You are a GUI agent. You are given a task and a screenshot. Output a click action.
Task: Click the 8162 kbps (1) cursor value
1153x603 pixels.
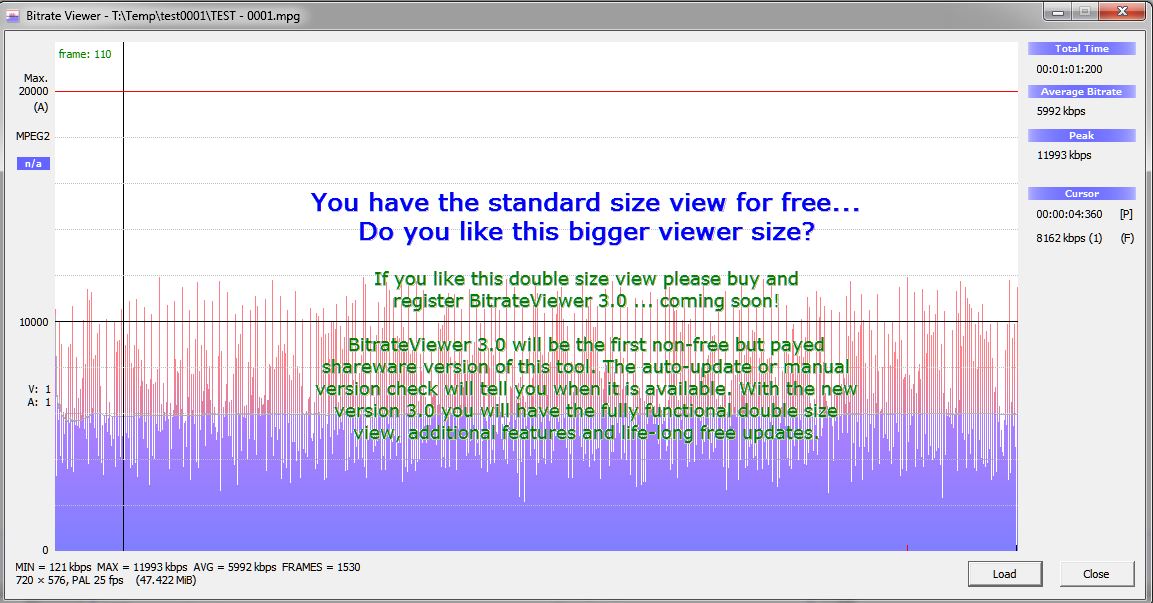pos(1069,238)
